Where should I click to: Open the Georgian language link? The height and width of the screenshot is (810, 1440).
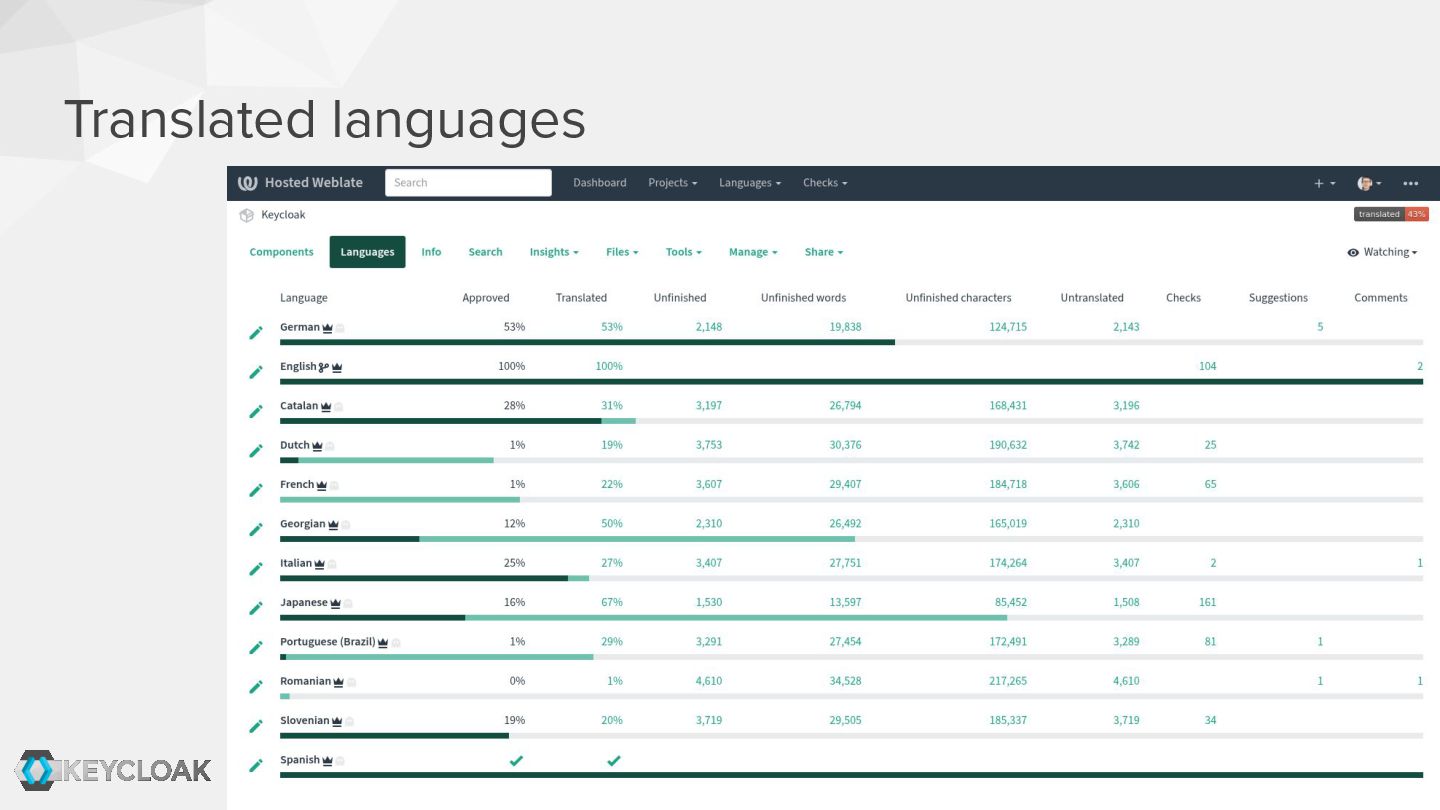pyautogui.click(x=302, y=524)
